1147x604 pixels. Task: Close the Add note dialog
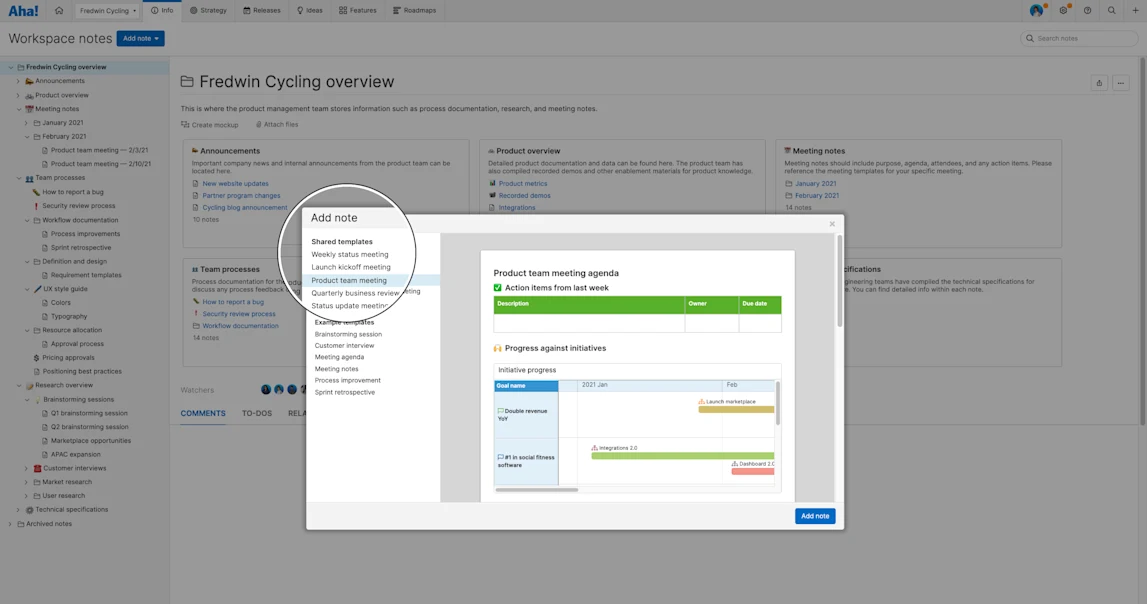click(832, 224)
